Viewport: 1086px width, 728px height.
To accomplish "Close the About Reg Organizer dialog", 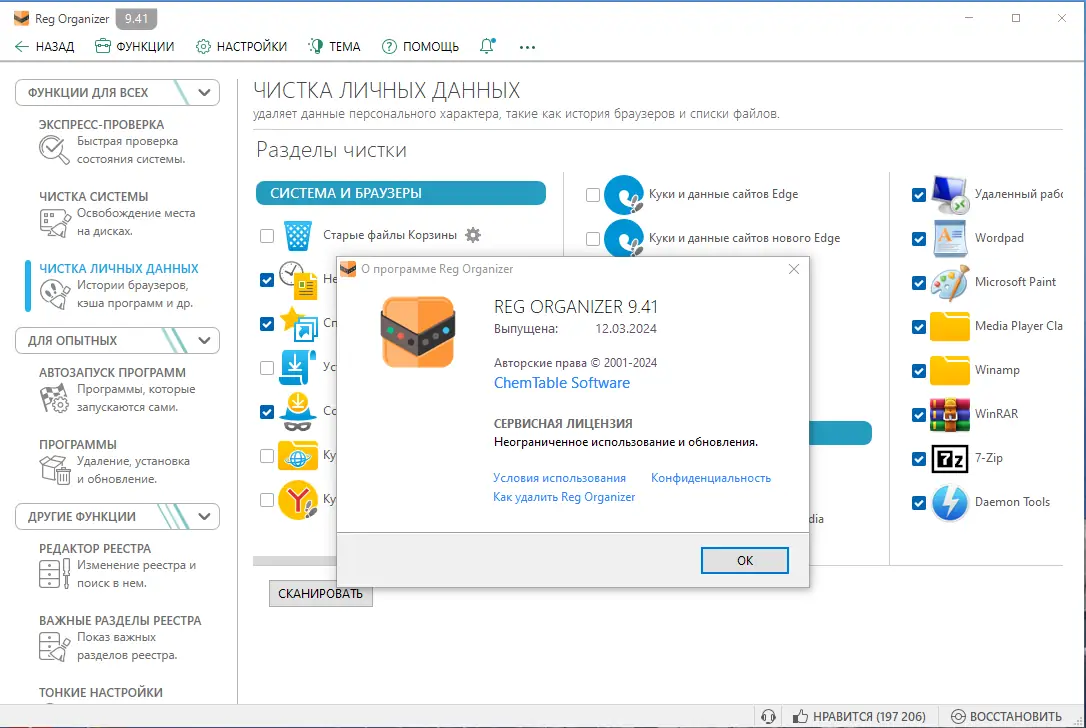I will coord(794,269).
